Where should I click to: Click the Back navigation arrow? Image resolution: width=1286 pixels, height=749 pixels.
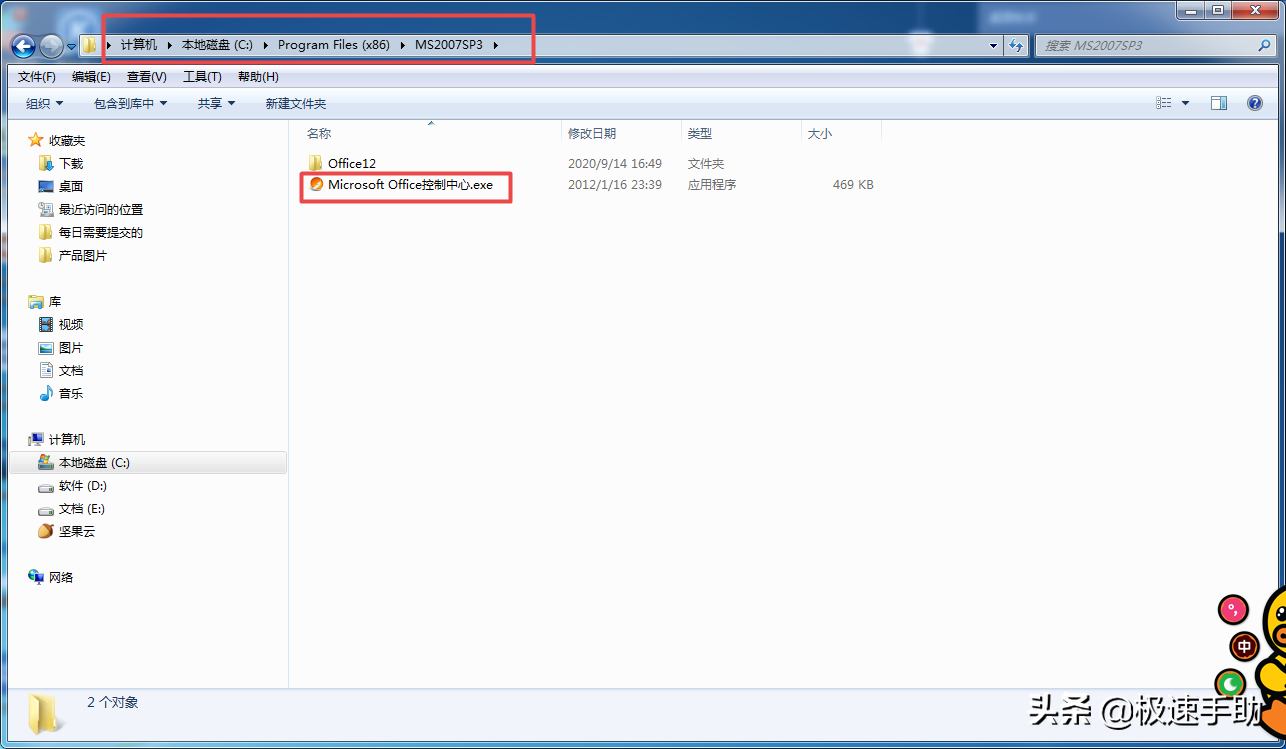[x=23, y=45]
